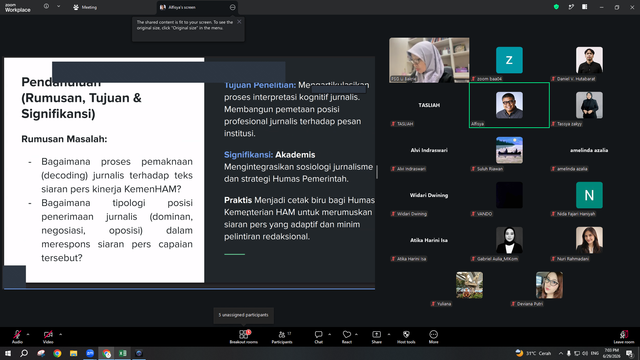Expand chat options arrow
The height and width of the screenshot is (360, 640).
329,334
